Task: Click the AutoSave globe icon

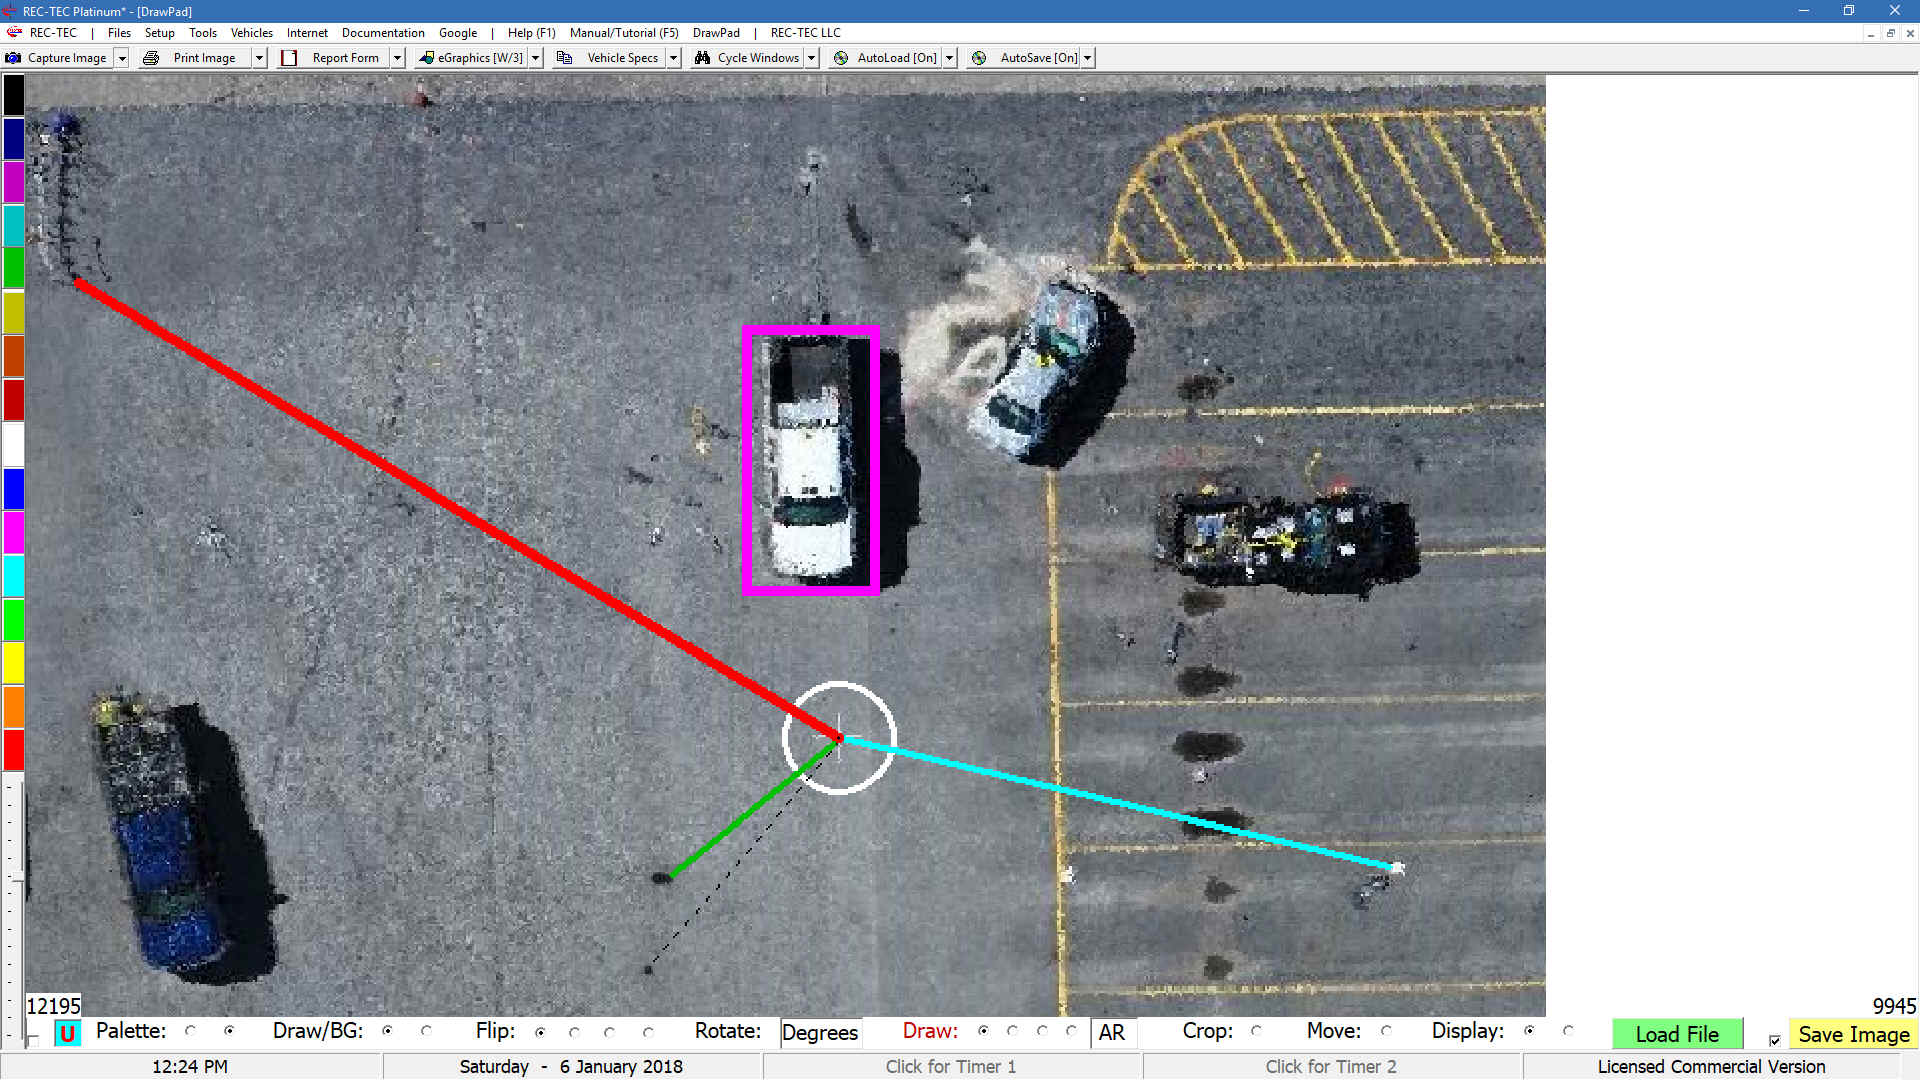Action: pyautogui.click(x=979, y=58)
